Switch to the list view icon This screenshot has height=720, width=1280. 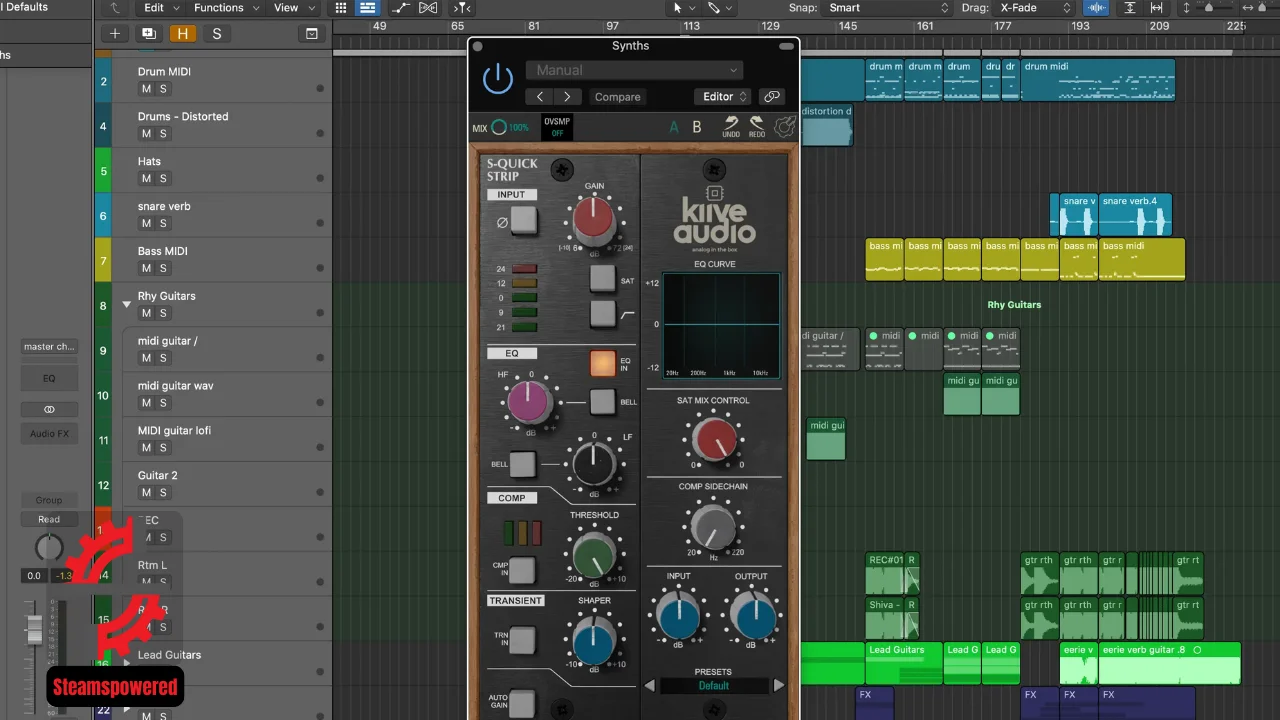pyautogui.click(x=367, y=8)
